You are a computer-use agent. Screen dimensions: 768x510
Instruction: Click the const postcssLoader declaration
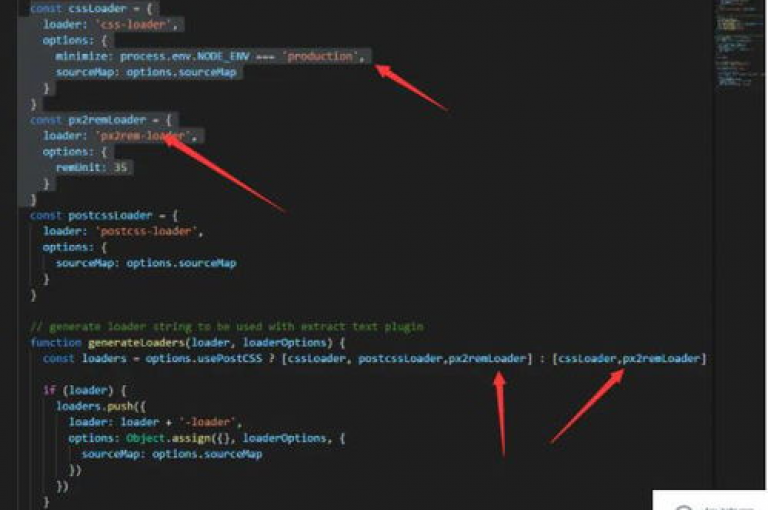[x=91, y=216]
